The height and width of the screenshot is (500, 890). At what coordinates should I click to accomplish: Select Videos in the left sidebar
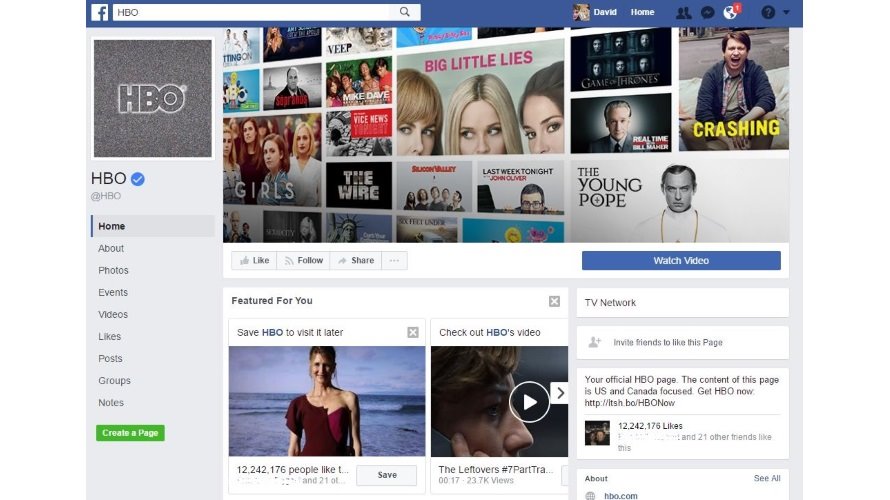(113, 314)
